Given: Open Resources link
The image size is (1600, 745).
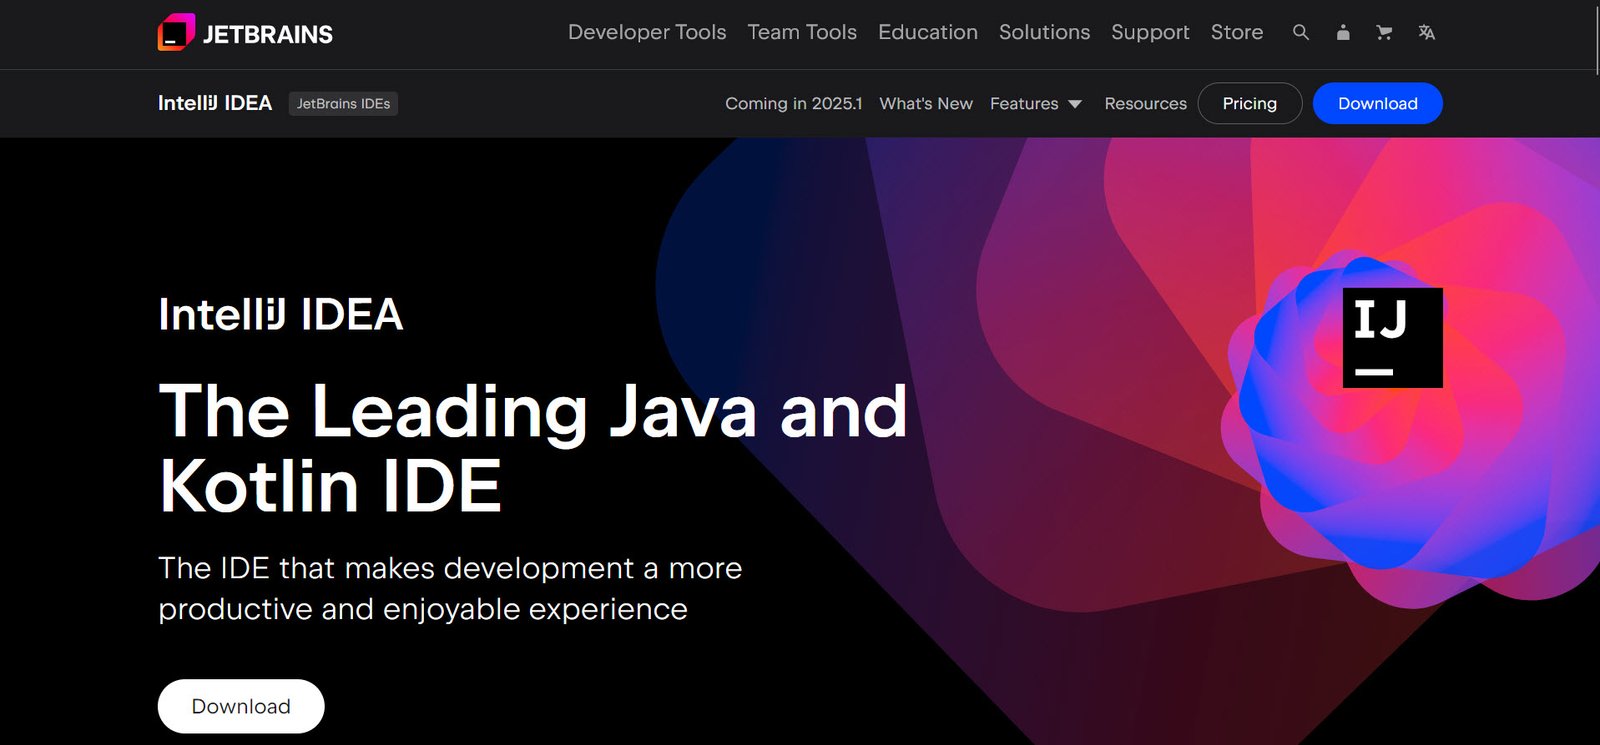Looking at the screenshot, I should (1145, 104).
